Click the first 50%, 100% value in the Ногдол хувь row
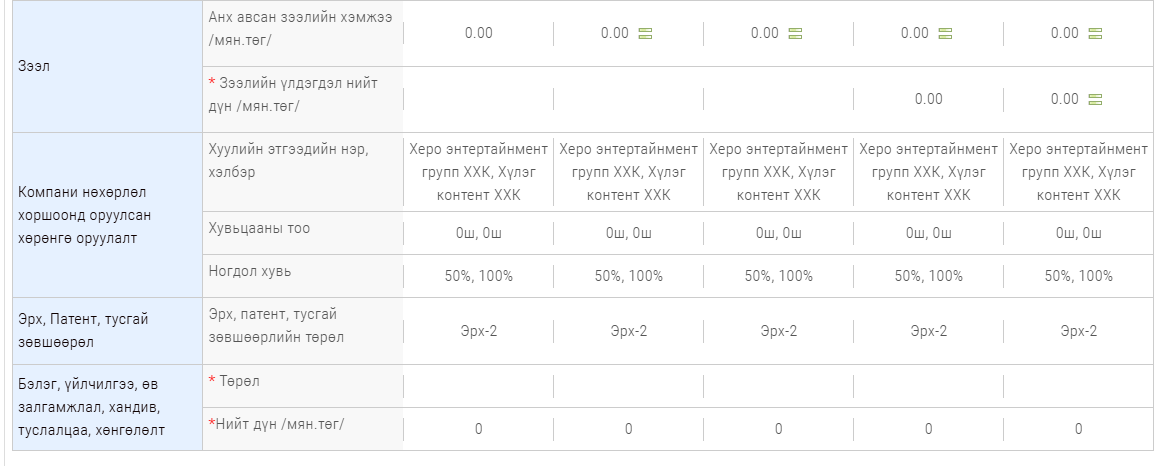Screen dimensions: 1168x466 click(x=478, y=276)
